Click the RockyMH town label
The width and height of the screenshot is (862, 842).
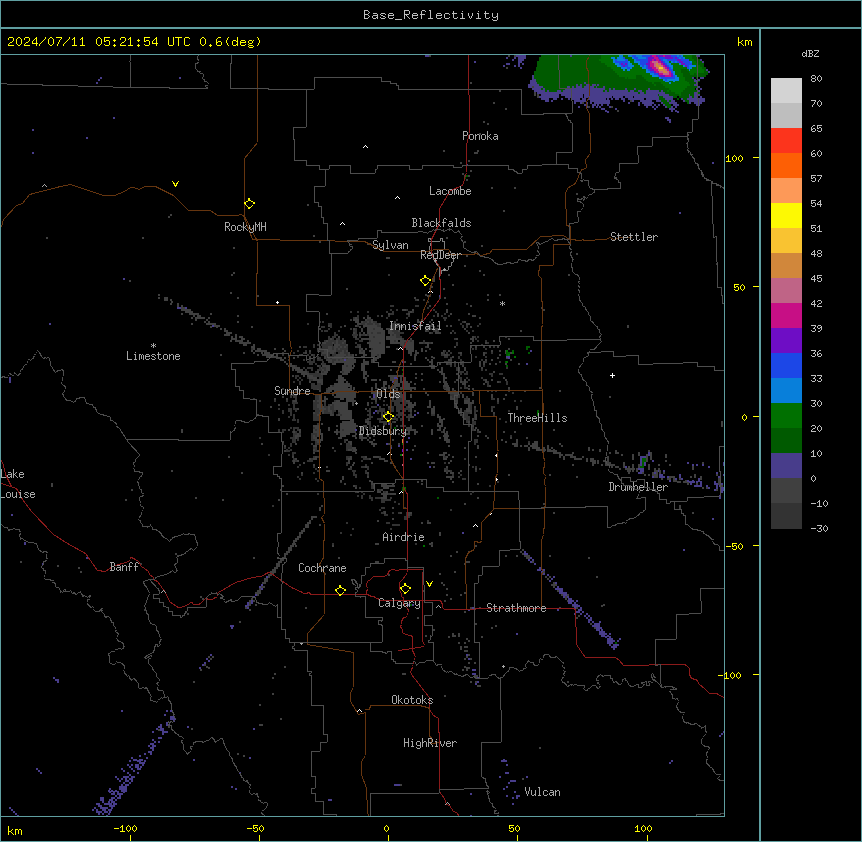pyautogui.click(x=245, y=227)
